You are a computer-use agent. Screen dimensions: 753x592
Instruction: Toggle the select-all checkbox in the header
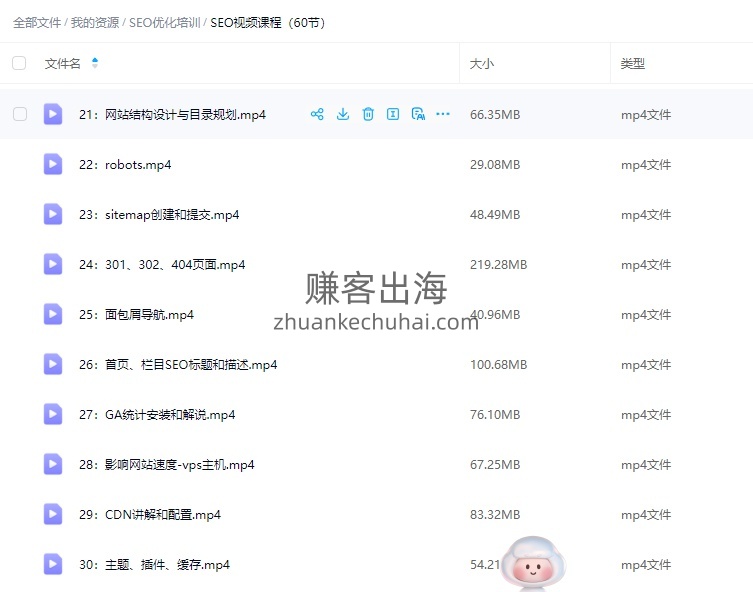click(19, 63)
